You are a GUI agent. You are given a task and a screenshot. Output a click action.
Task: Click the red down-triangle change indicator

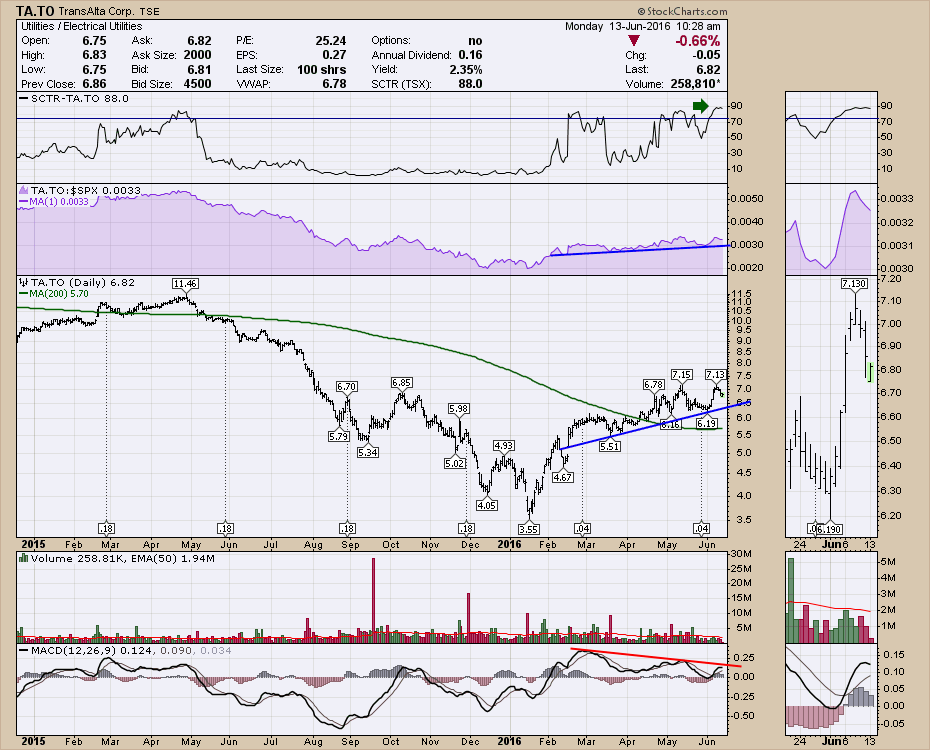pyautogui.click(x=634, y=40)
